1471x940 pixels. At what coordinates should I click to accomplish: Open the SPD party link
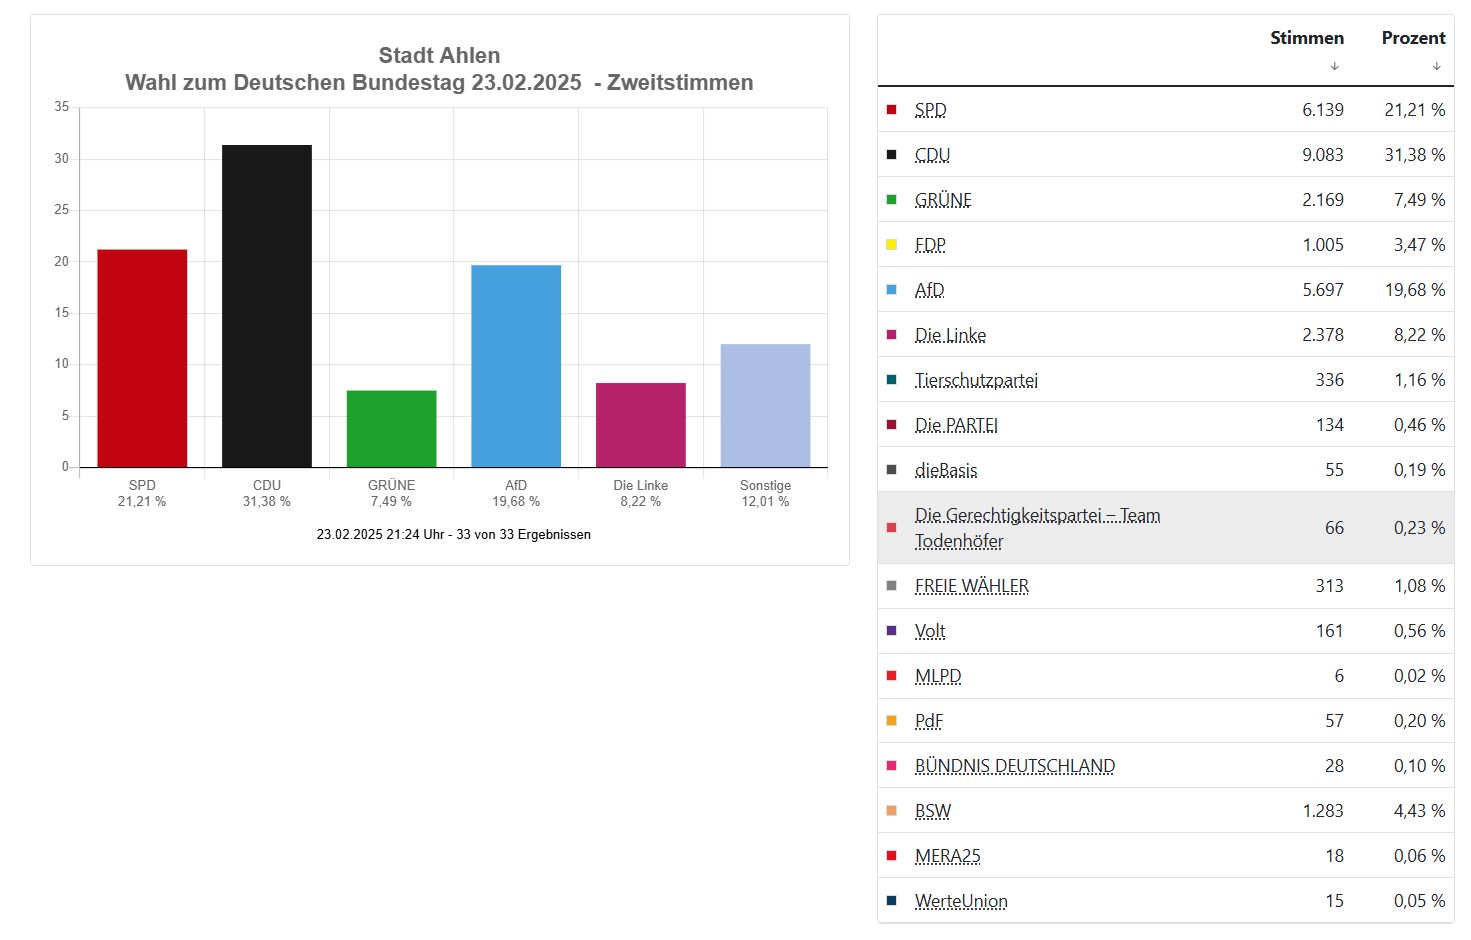click(930, 110)
